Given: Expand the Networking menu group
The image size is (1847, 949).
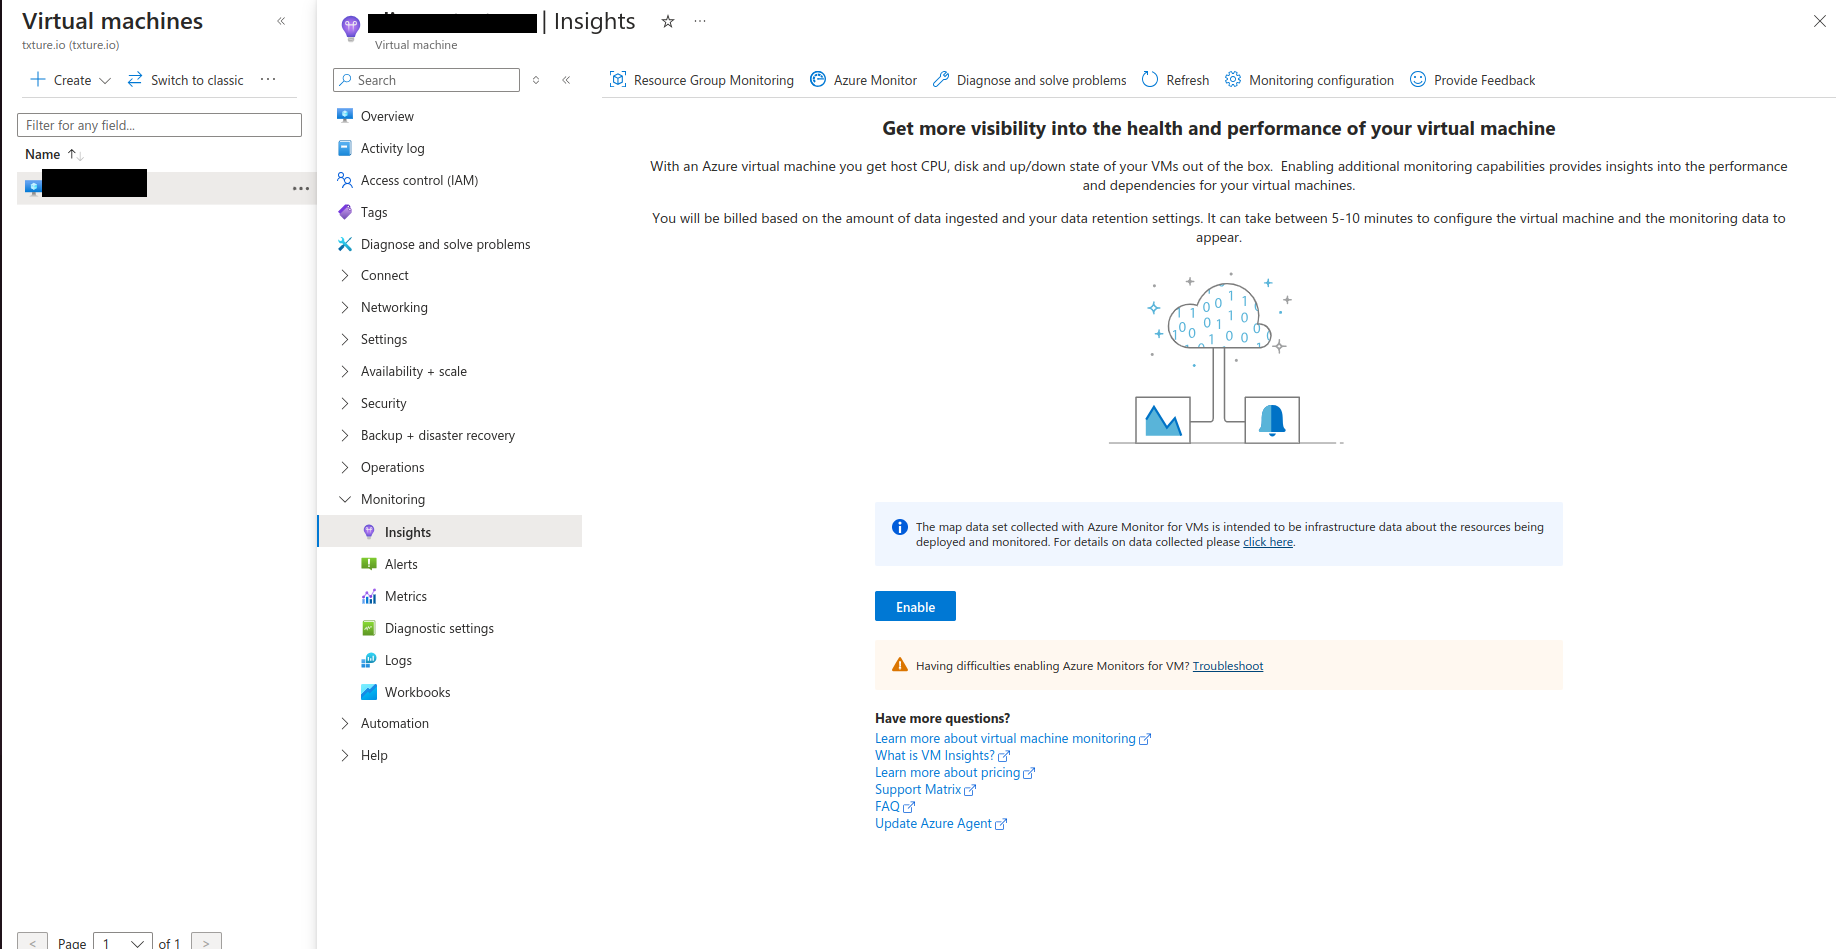Looking at the screenshot, I should [345, 307].
